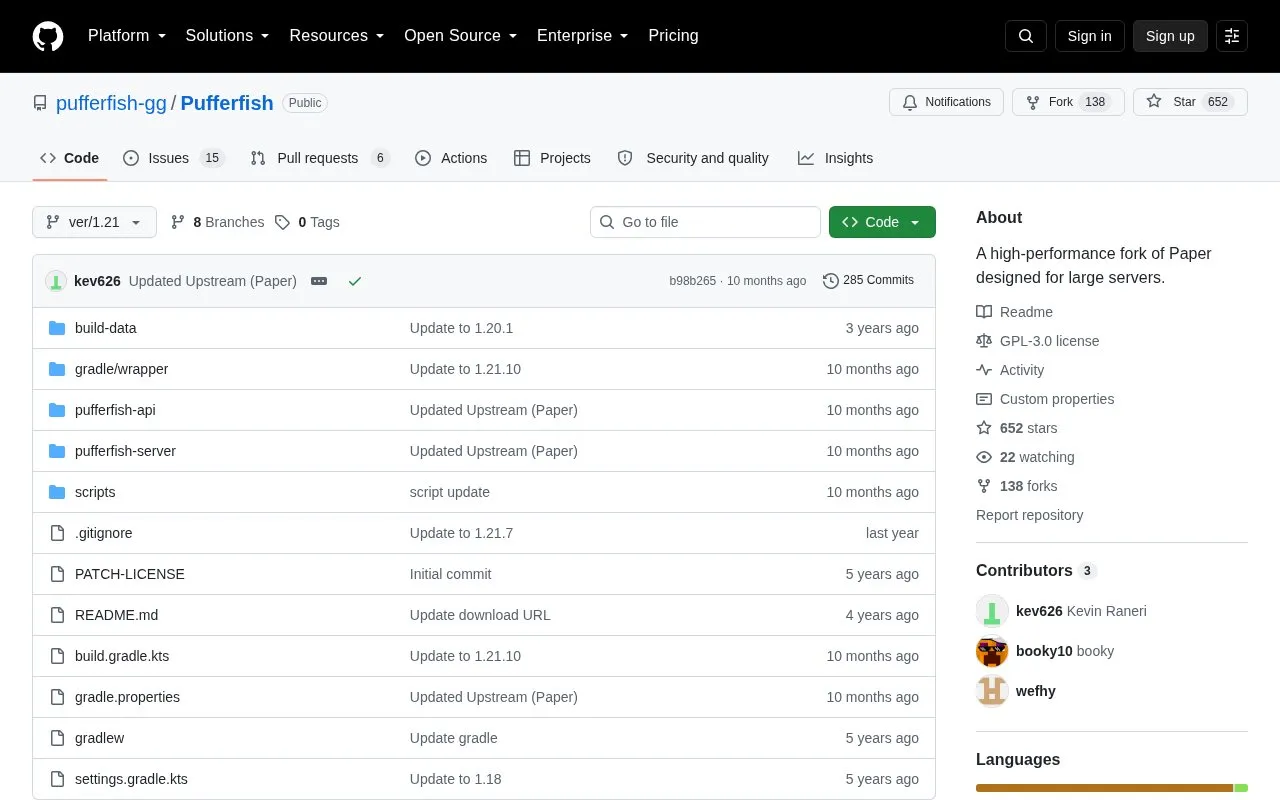Expand the Resources menu
1280x800 pixels.
click(337, 36)
